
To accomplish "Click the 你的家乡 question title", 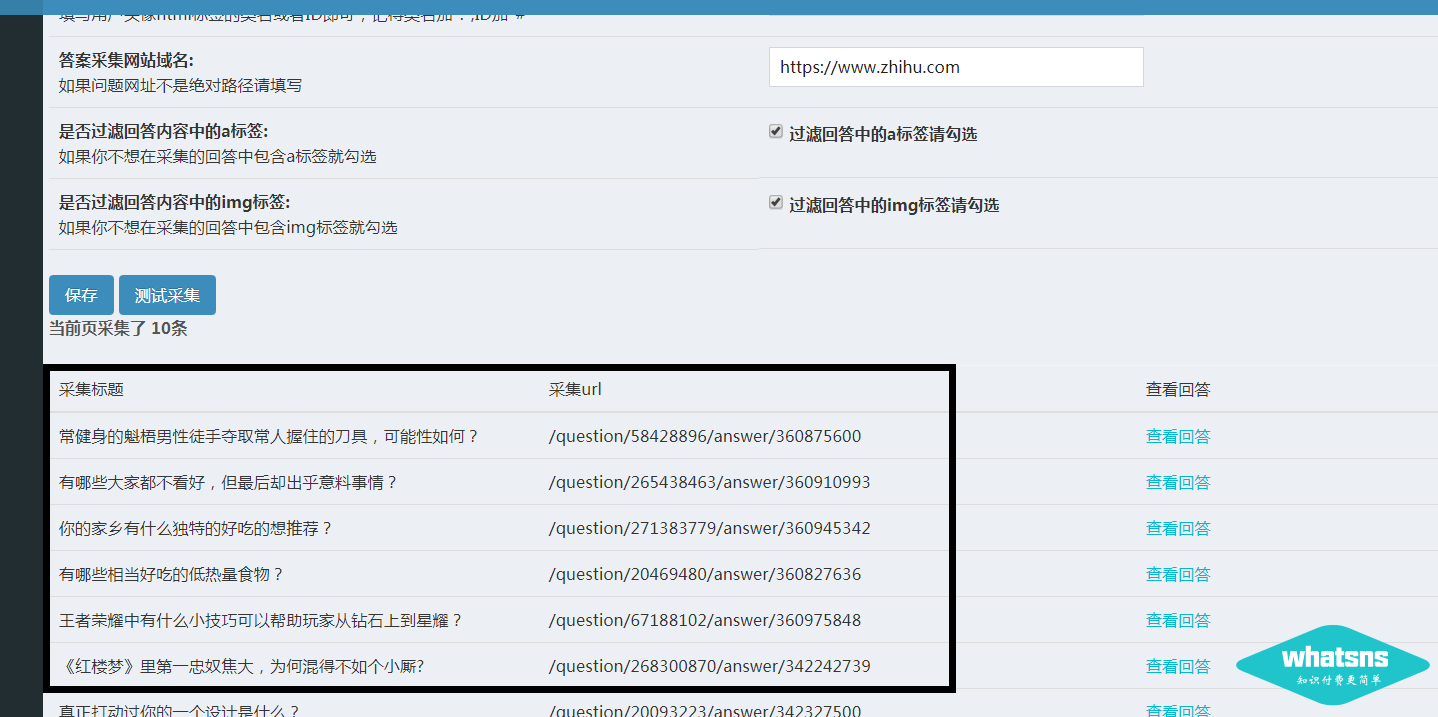I will point(196,528).
